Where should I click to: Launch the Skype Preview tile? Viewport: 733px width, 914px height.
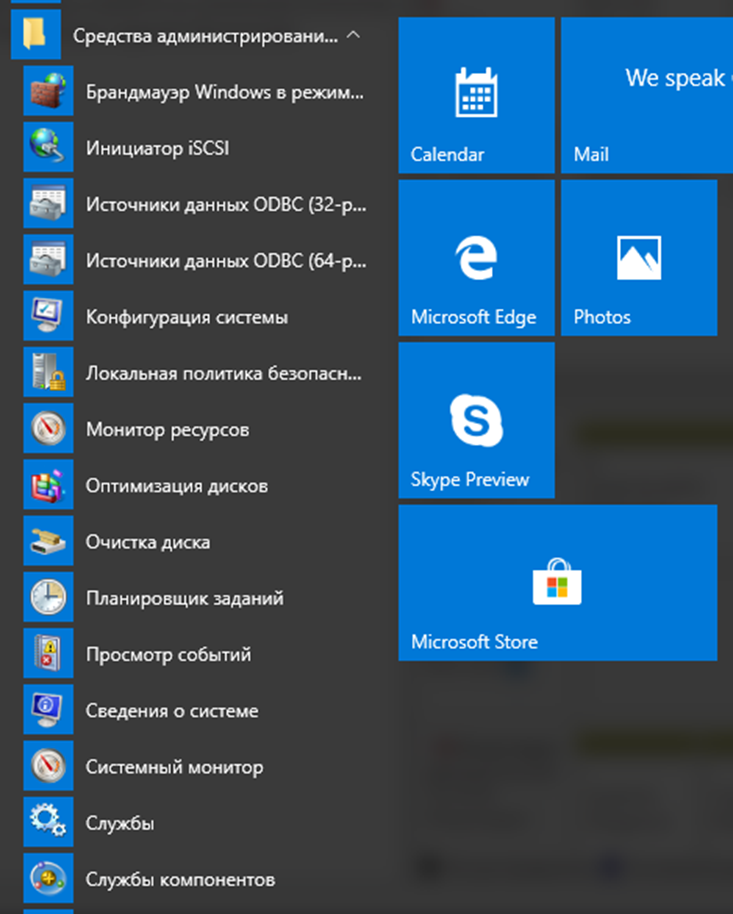pyautogui.click(x=476, y=420)
